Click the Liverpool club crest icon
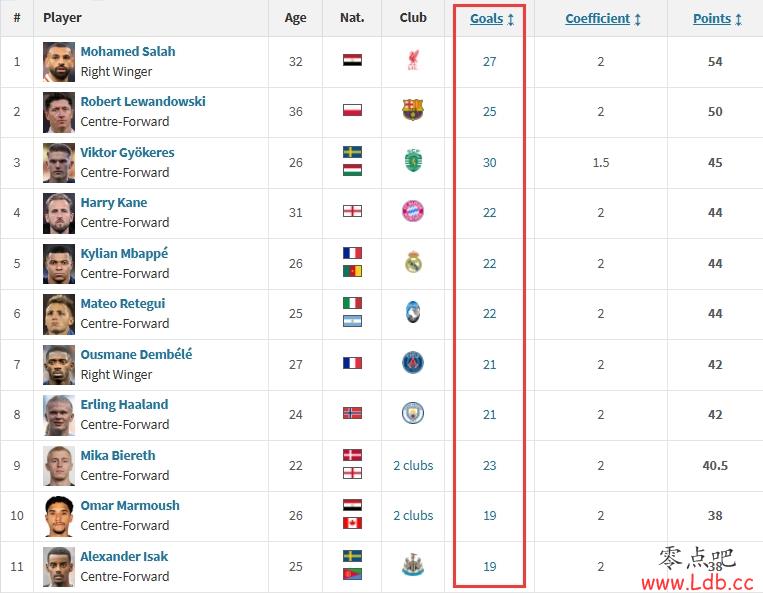The height and width of the screenshot is (593, 763). tap(413, 61)
